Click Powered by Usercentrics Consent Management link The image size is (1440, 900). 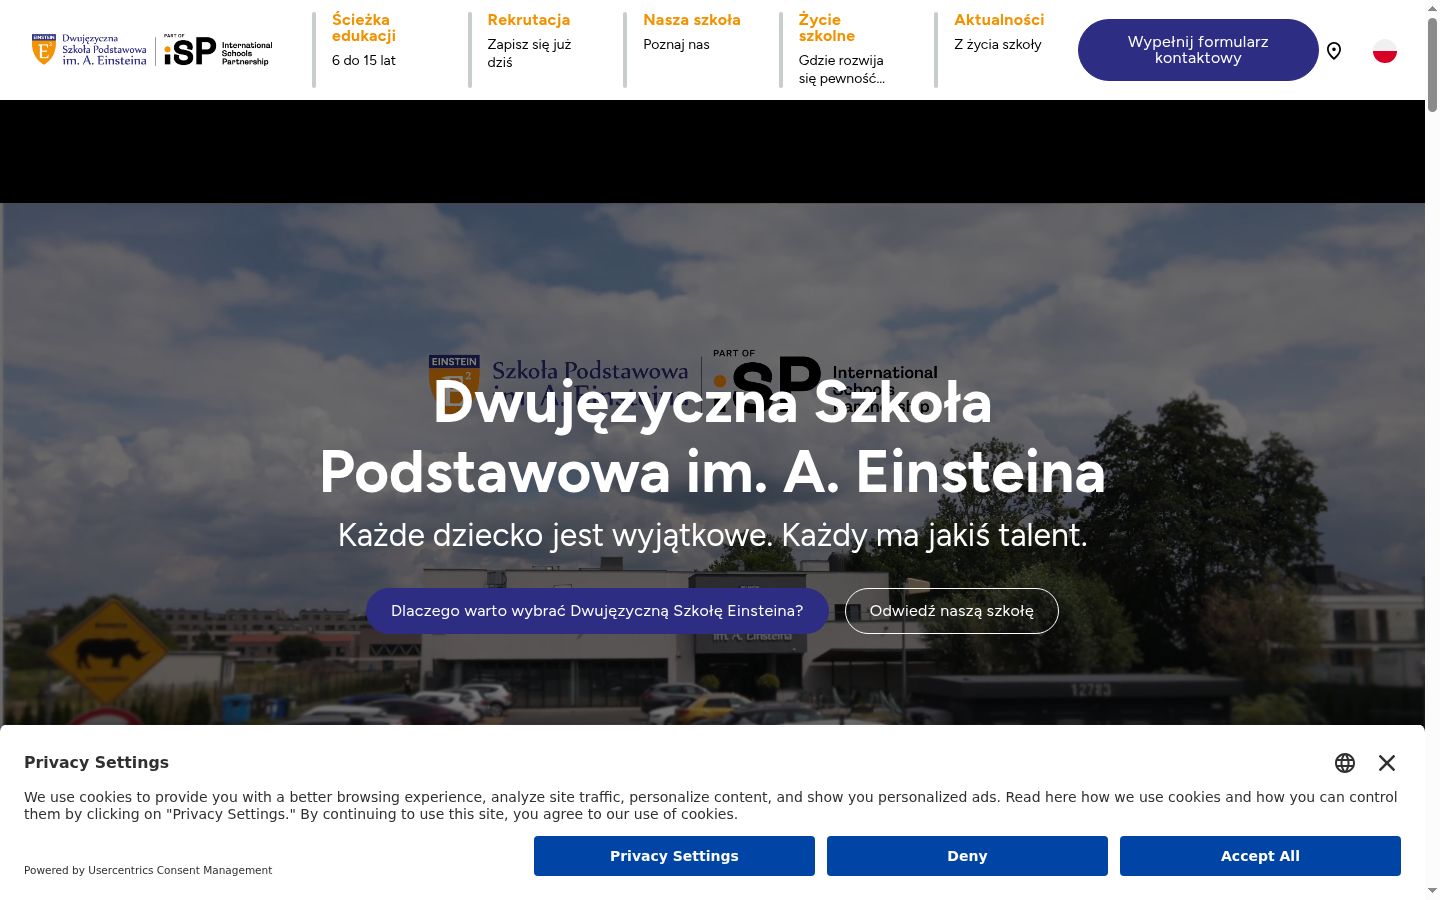(148, 870)
